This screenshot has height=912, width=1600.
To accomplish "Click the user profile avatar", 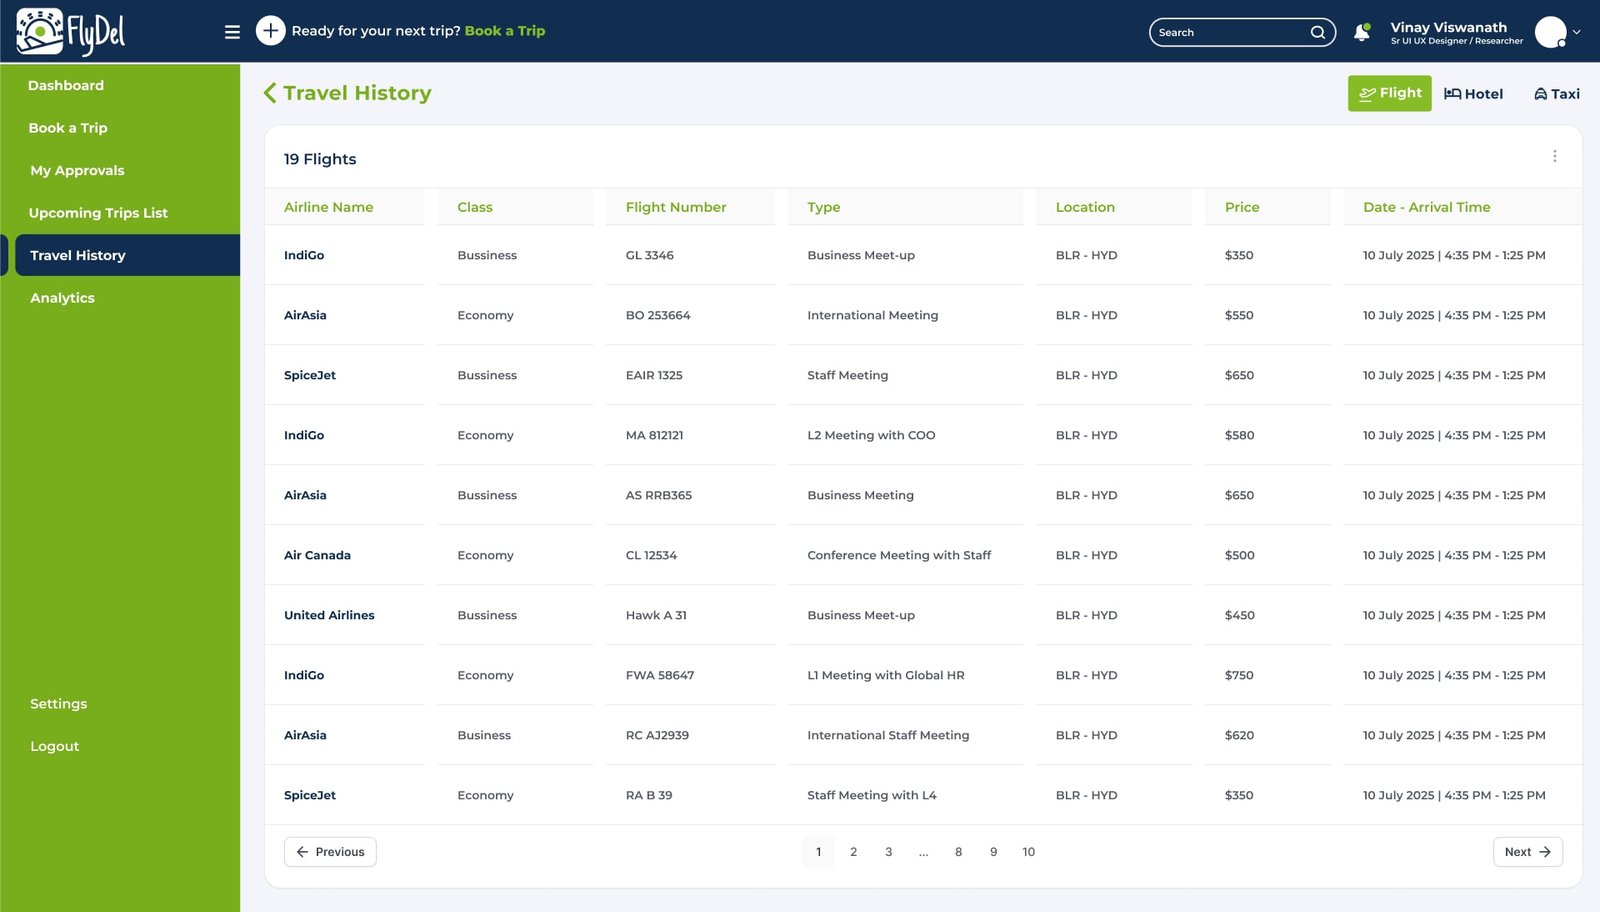I will 1549,32.
